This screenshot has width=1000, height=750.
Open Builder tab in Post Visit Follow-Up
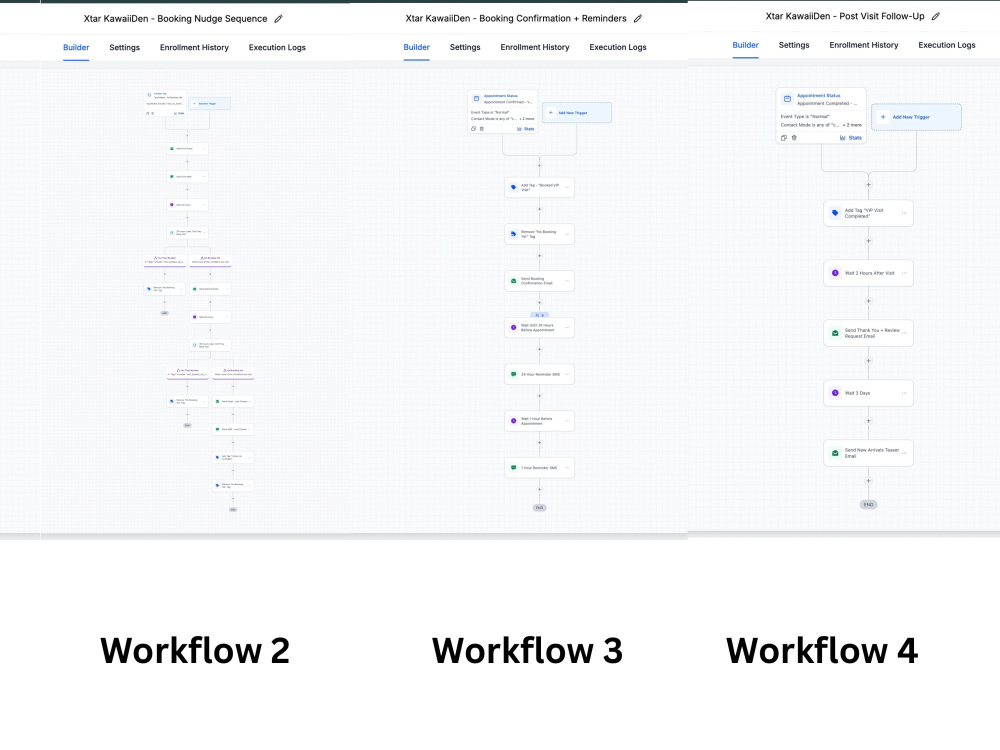point(746,45)
